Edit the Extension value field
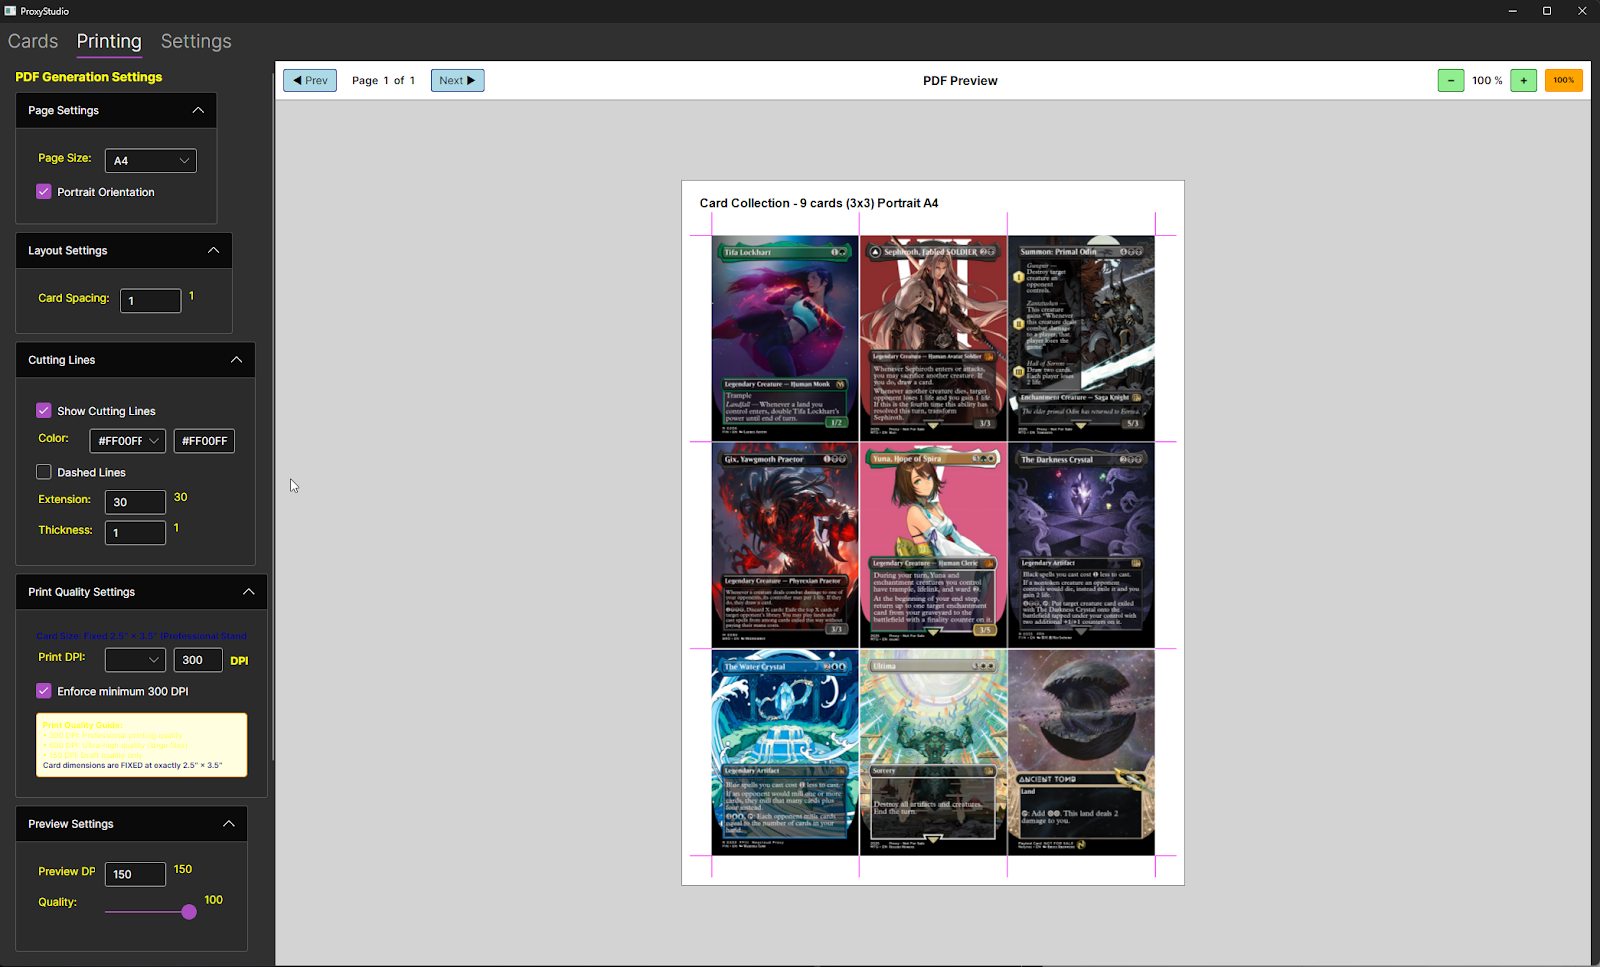Viewport: 1600px width, 967px height. pos(136,502)
